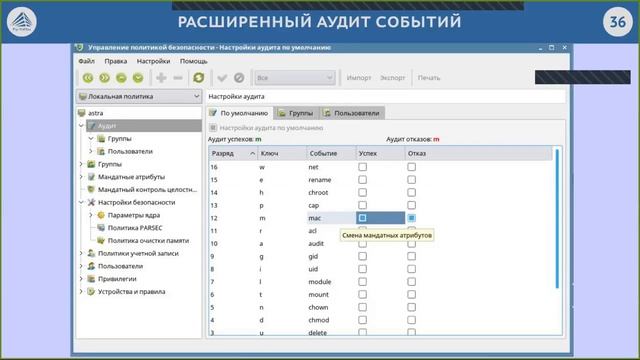Toggle the Отказ checkbox for mac
This screenshot has width=640, height=360.
coord(411,218)
